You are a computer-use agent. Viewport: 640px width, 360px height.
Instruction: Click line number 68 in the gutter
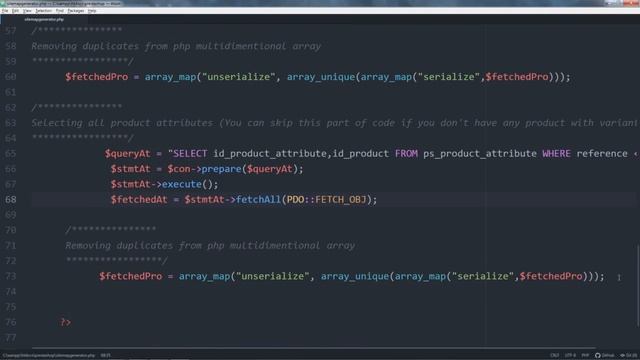(x=11, y=199)
